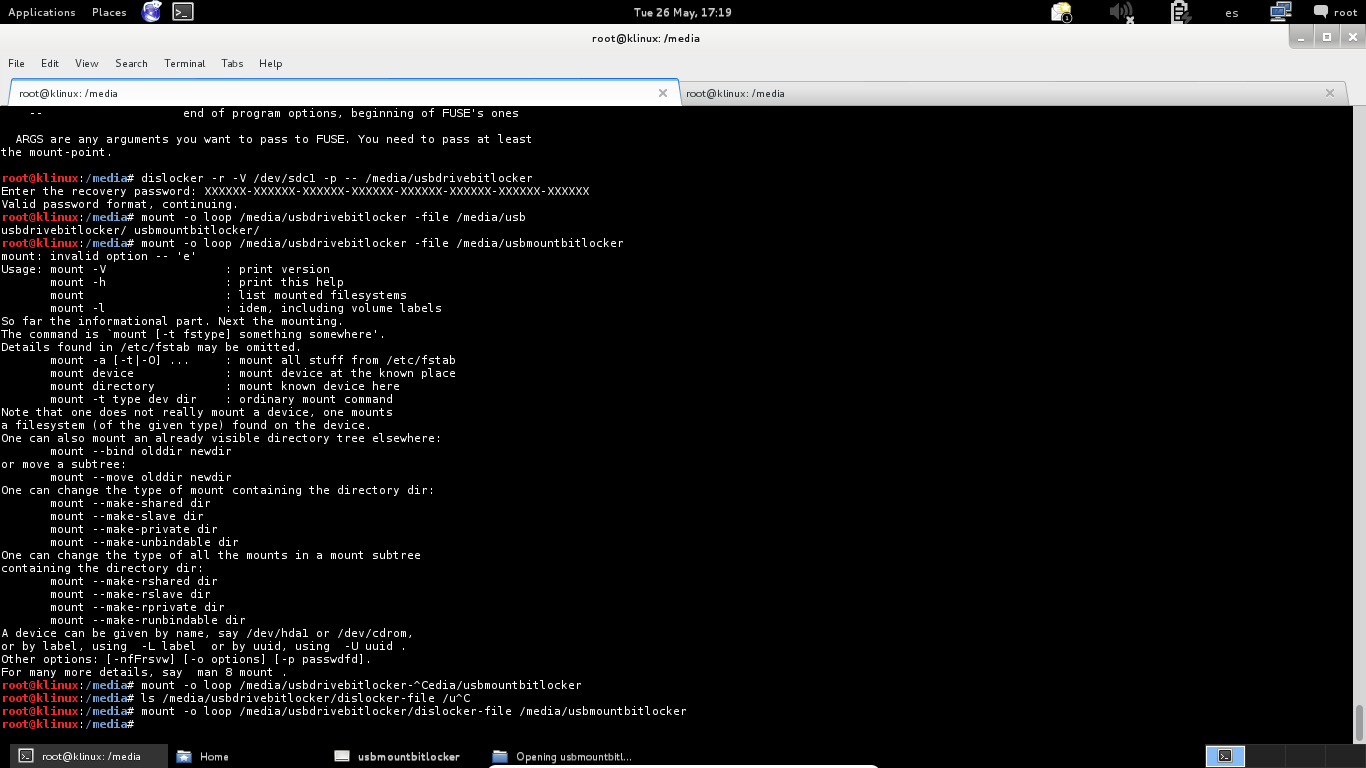Close the second root@klinux: /media tab
The height and width of the screenshot is (768, 1366).
pyautogui.click(x=1330, y=93)
